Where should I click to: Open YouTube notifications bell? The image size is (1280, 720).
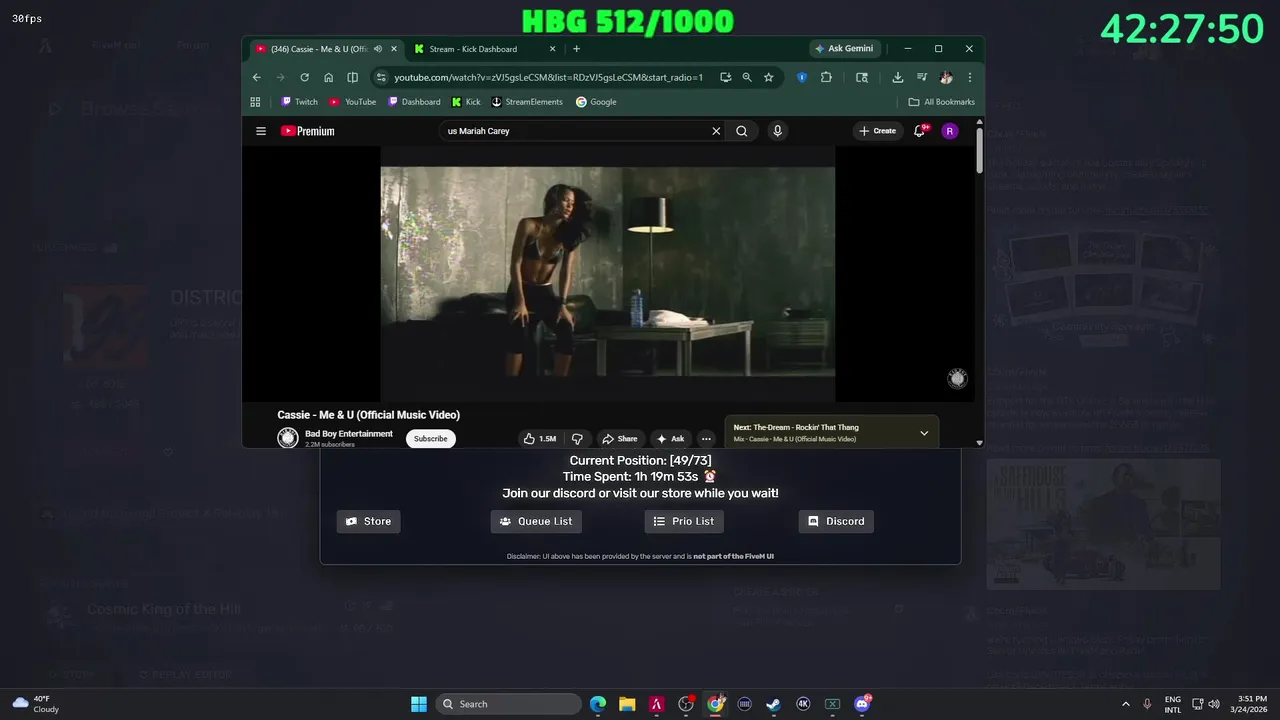pos(920,131)
